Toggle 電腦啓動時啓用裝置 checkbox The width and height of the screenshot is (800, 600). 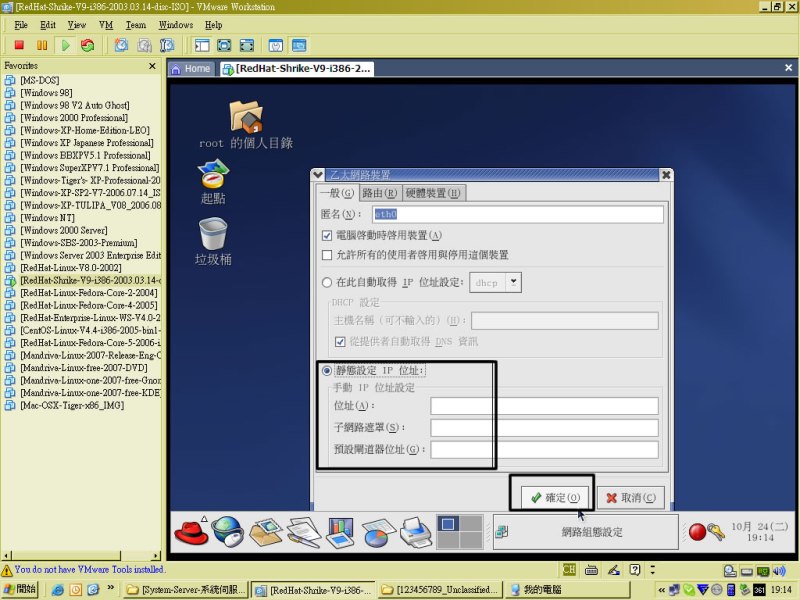coord(327,236)
